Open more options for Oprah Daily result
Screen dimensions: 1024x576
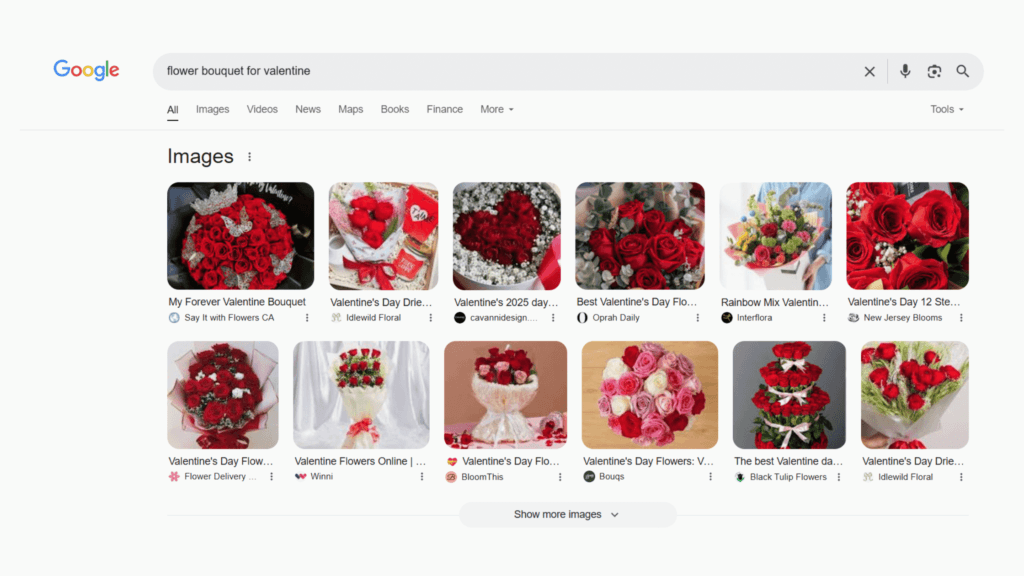(x=697, y=318)
